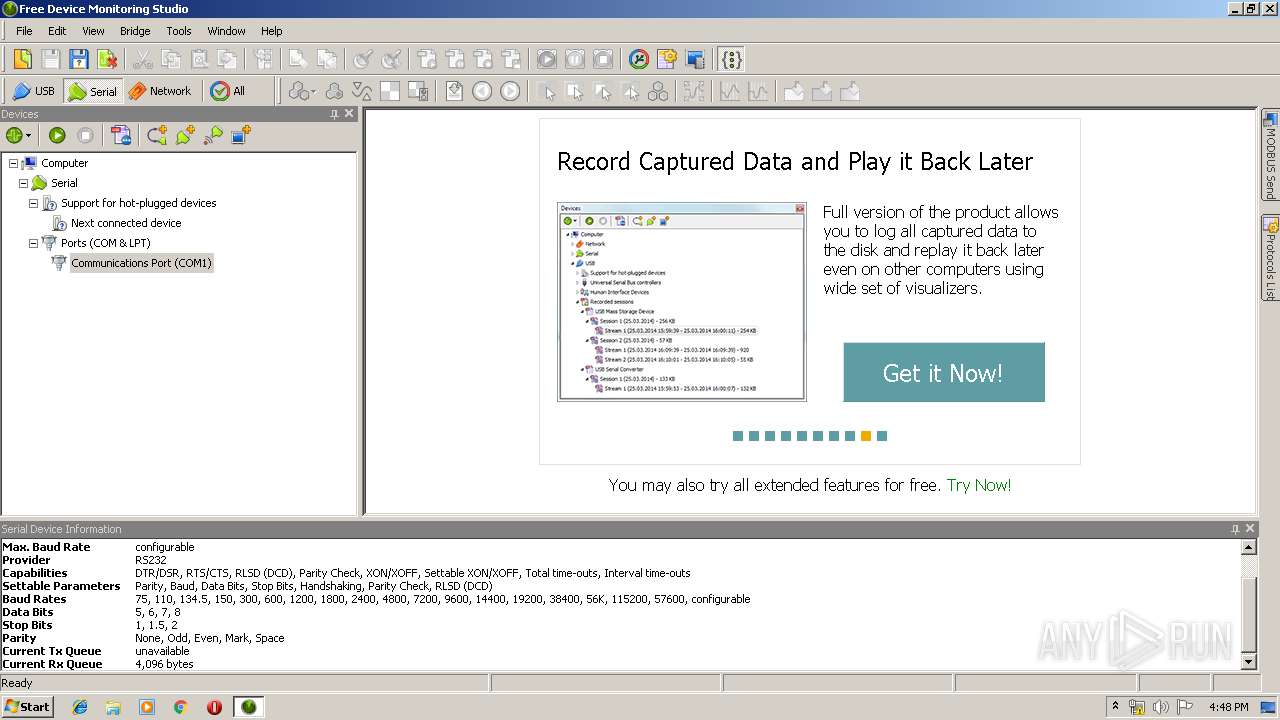
Task: Select the first carousel indicator dot
Action: 738,436
